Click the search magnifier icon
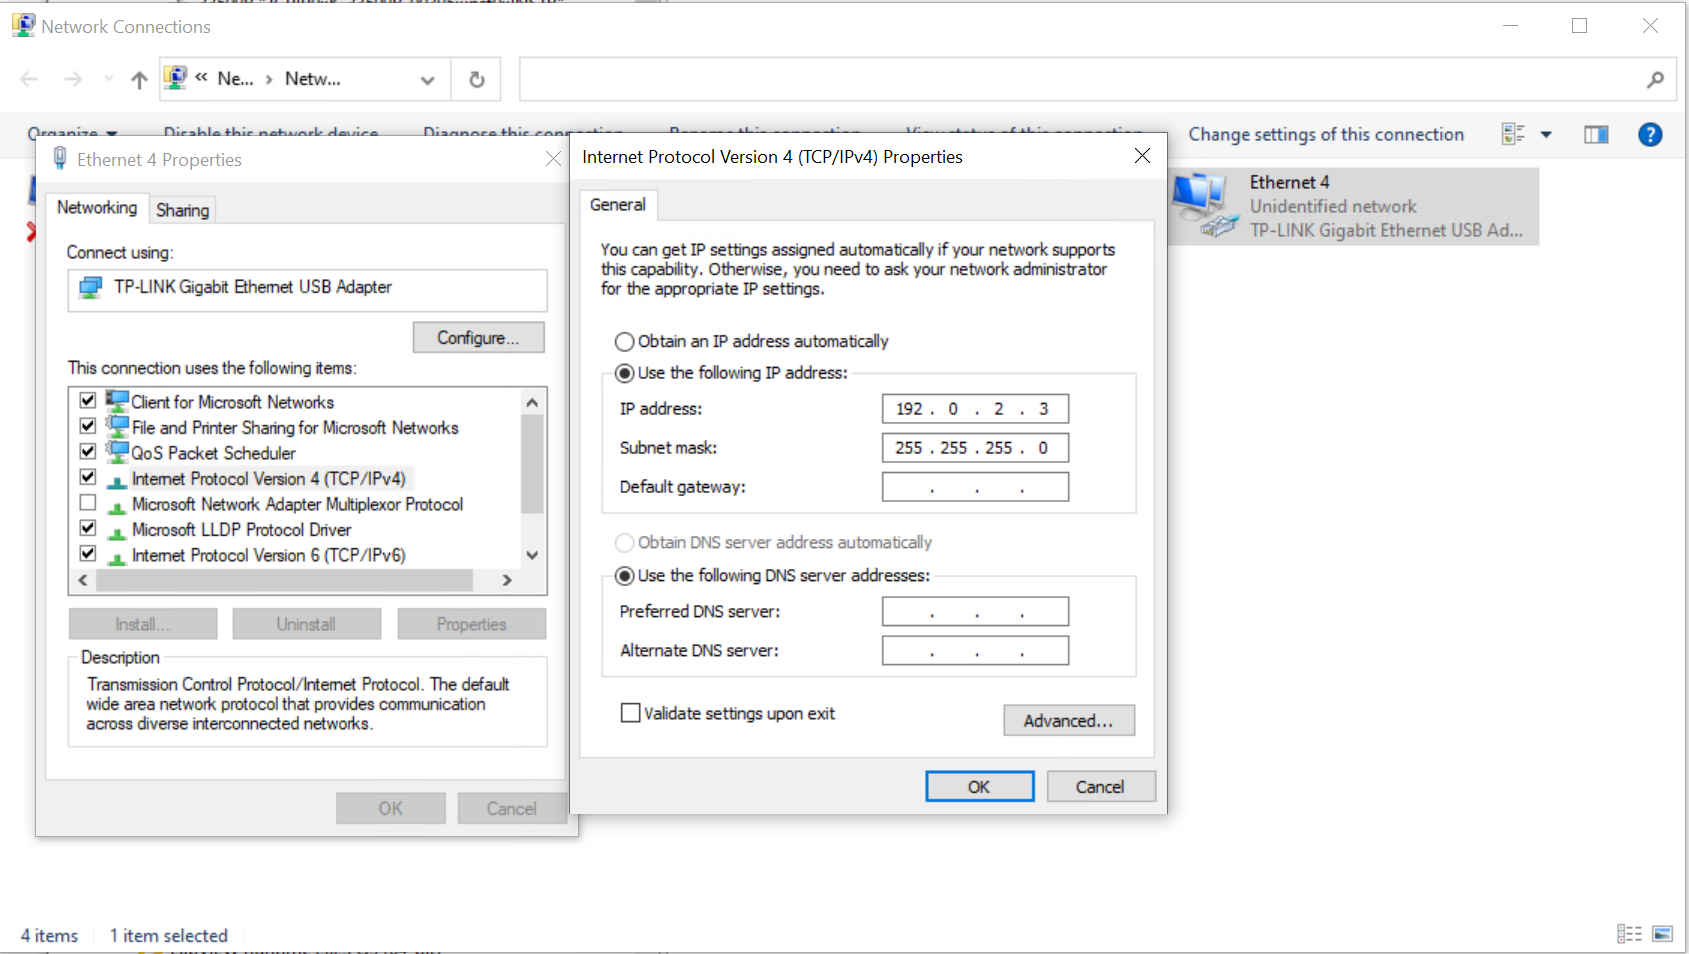 tap(1656, 80)
